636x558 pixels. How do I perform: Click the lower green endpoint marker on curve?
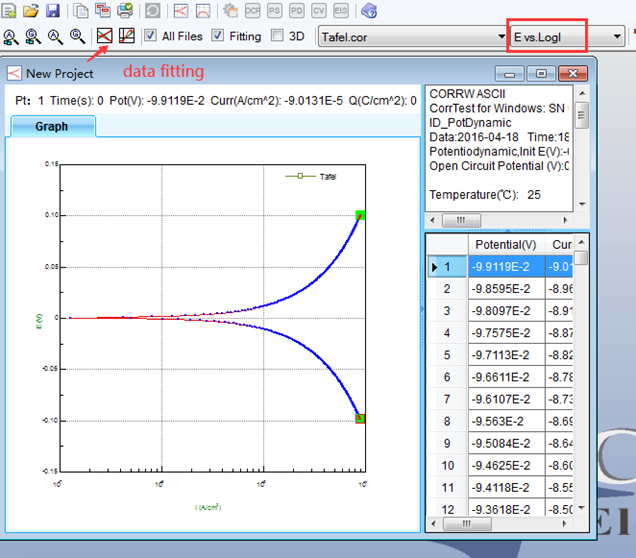tap(360, 418)
